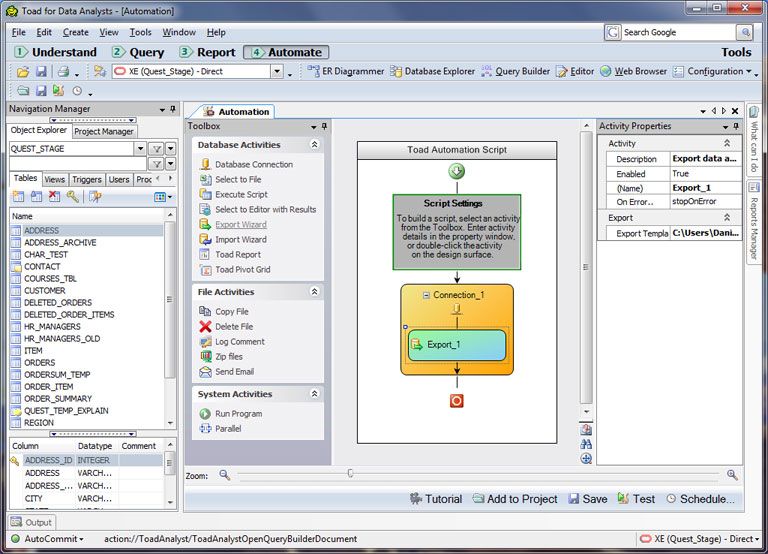
Task: Collapse the Connection_1 container node
Action: click(x=426, y=295)
